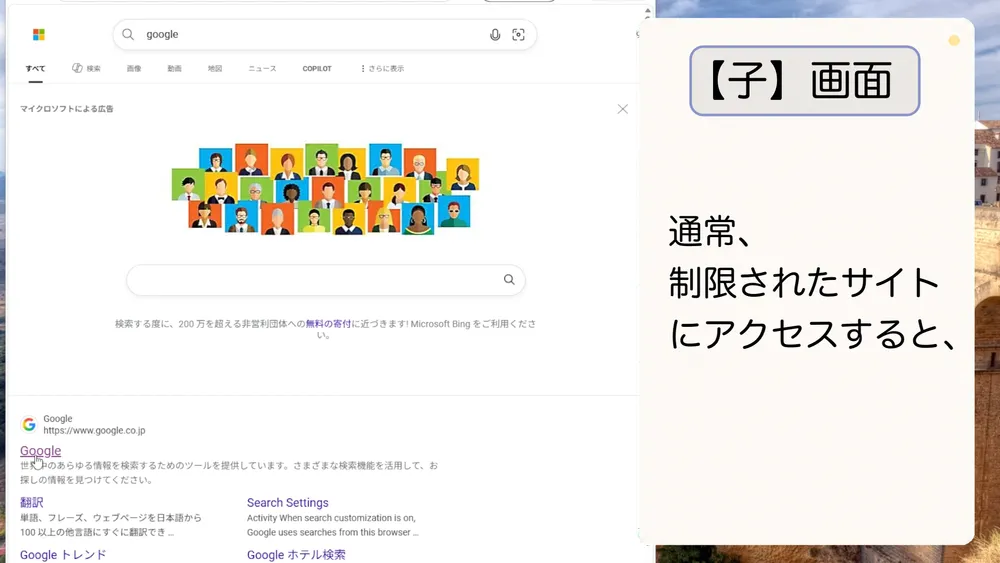Open visual search camera icon

pos(518,35)
